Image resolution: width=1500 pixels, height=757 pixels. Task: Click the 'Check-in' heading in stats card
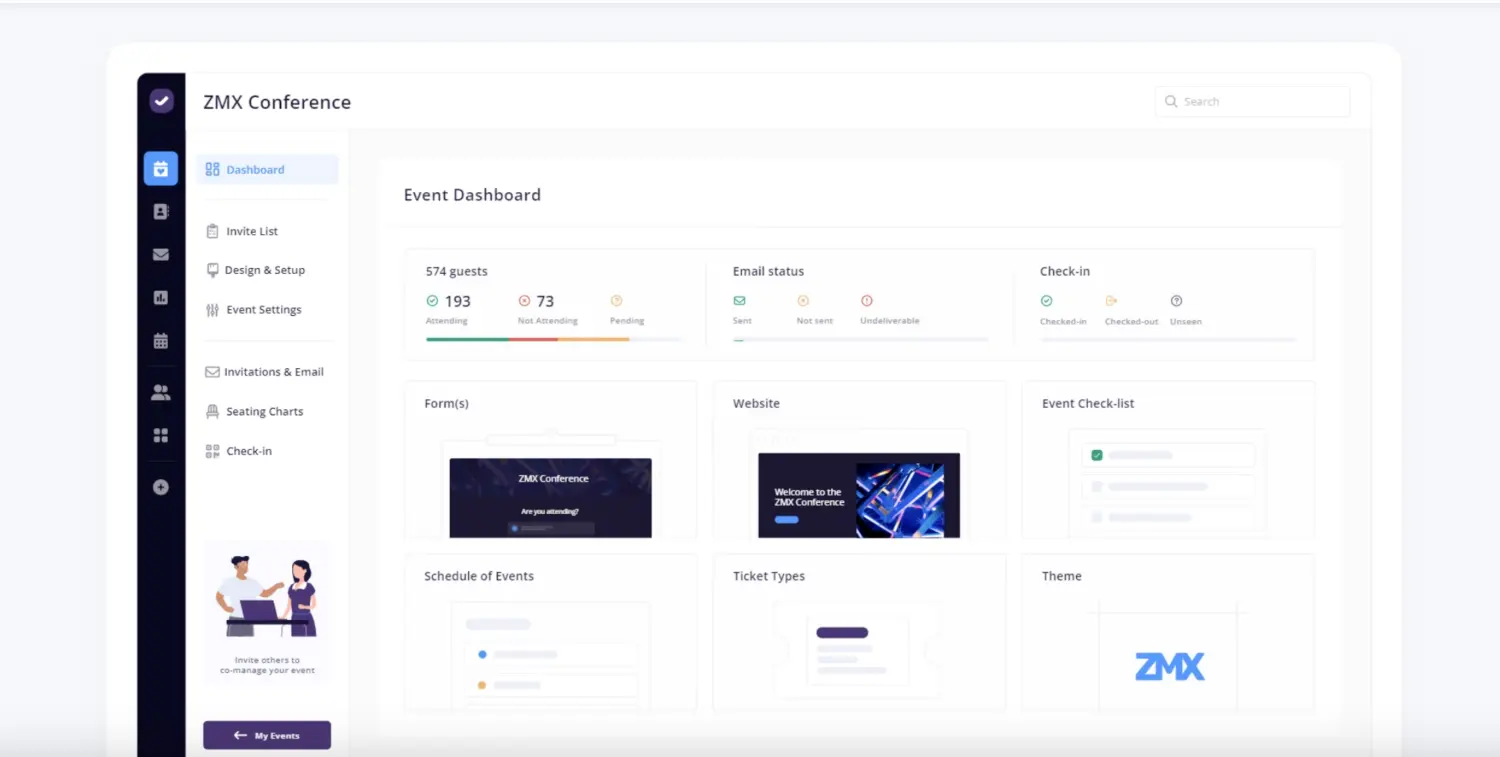(1065, 271)
